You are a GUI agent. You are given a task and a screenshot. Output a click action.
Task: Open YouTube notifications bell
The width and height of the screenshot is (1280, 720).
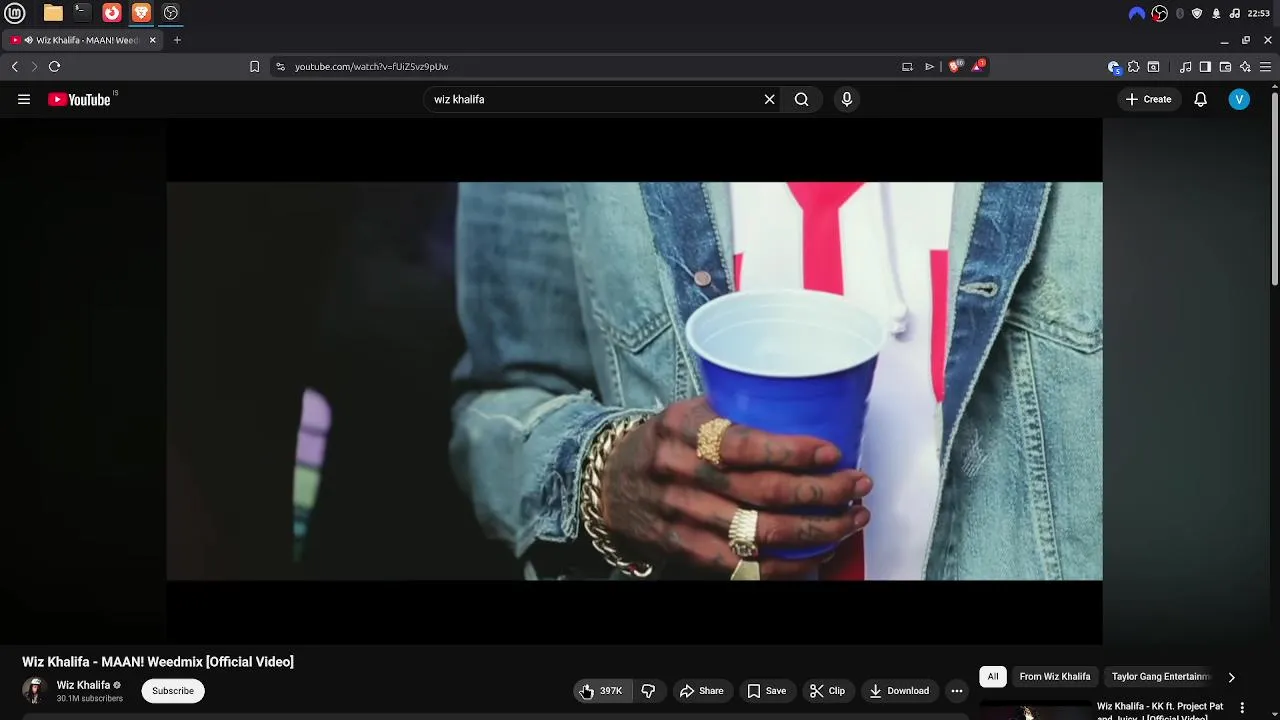1201,99
